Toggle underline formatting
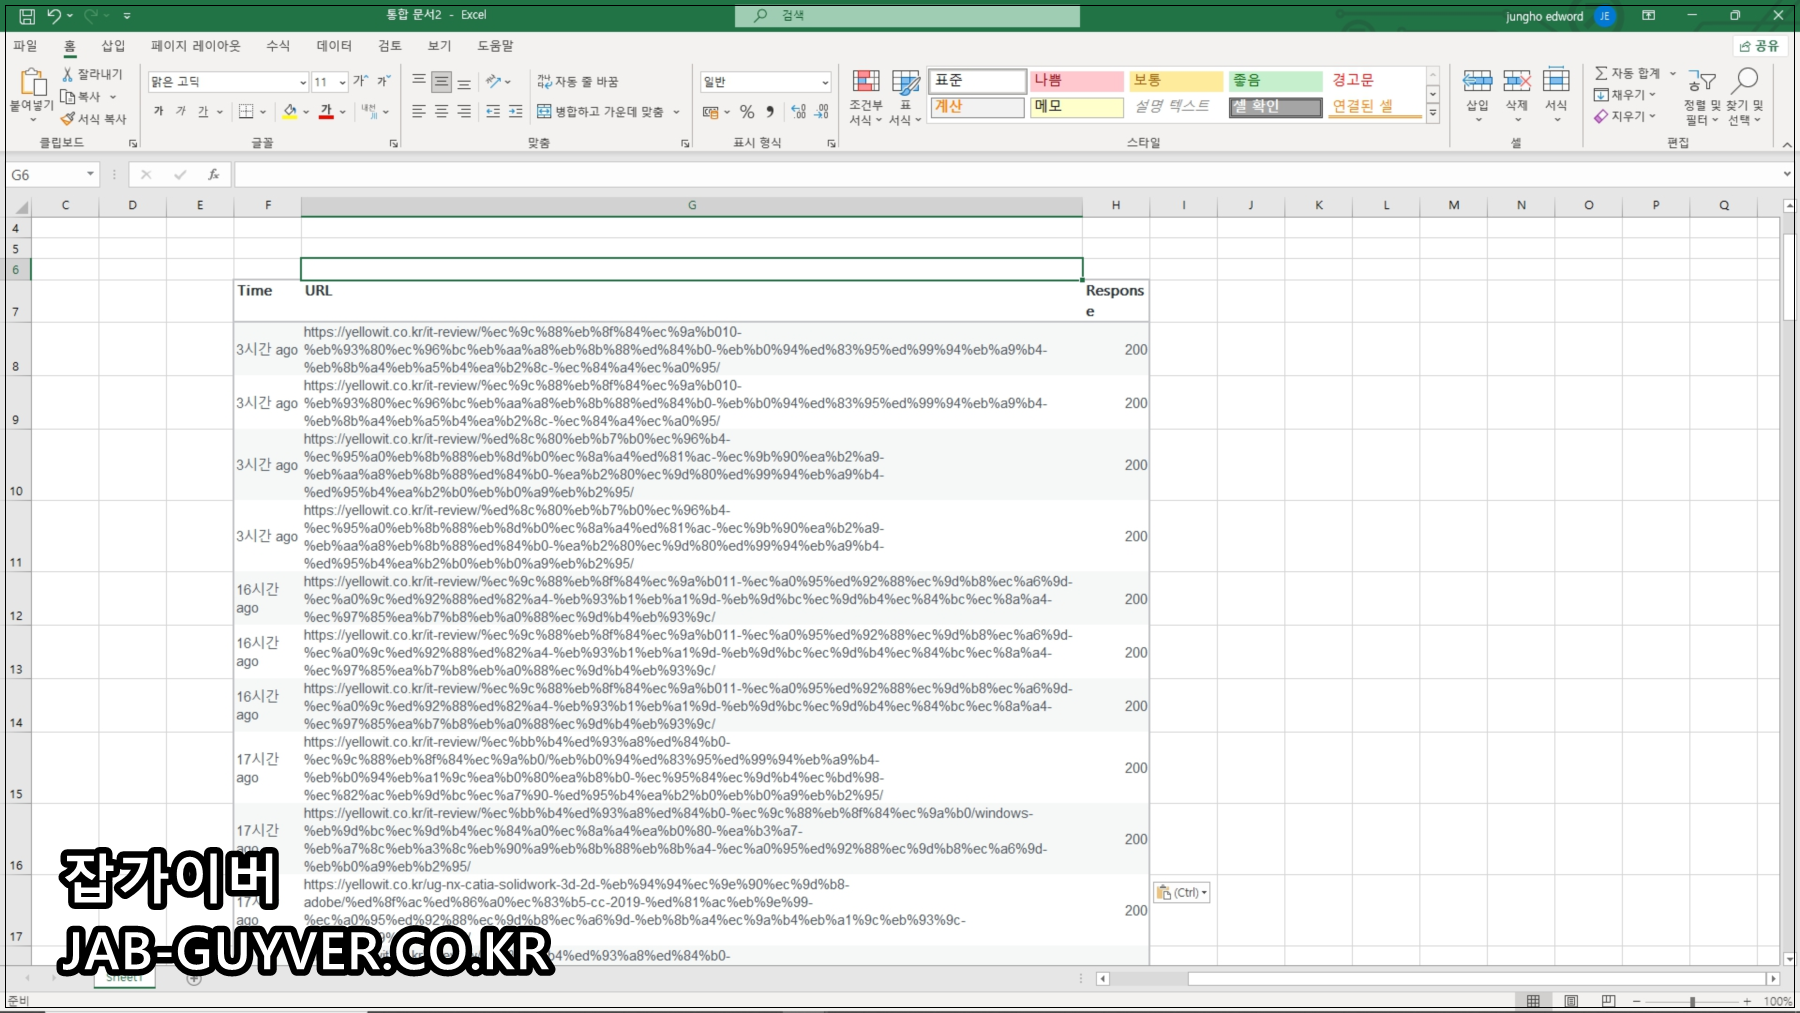The height and width of the screenshot is (1013, 1800). 203,111
